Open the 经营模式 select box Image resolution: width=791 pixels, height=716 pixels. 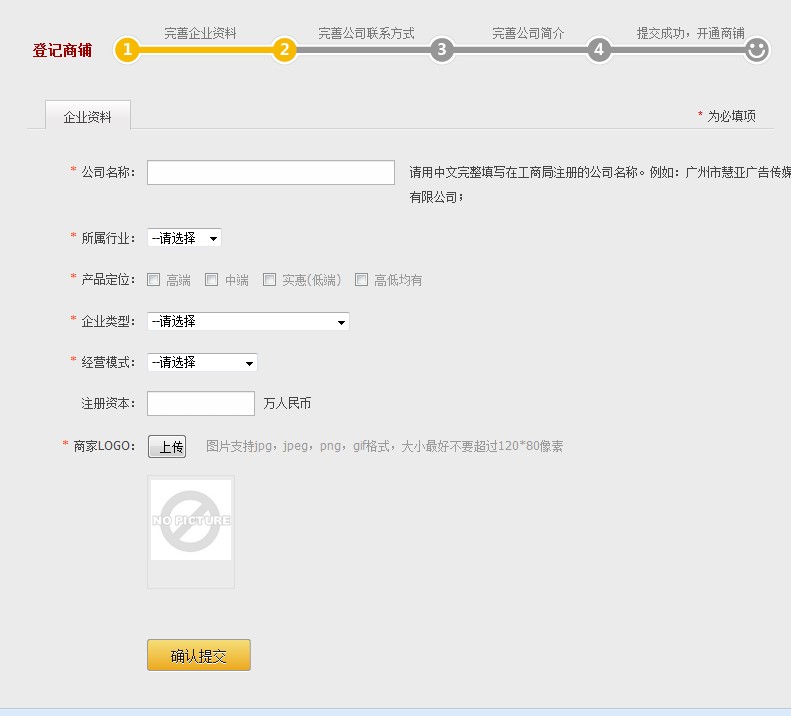click(202, 362)
